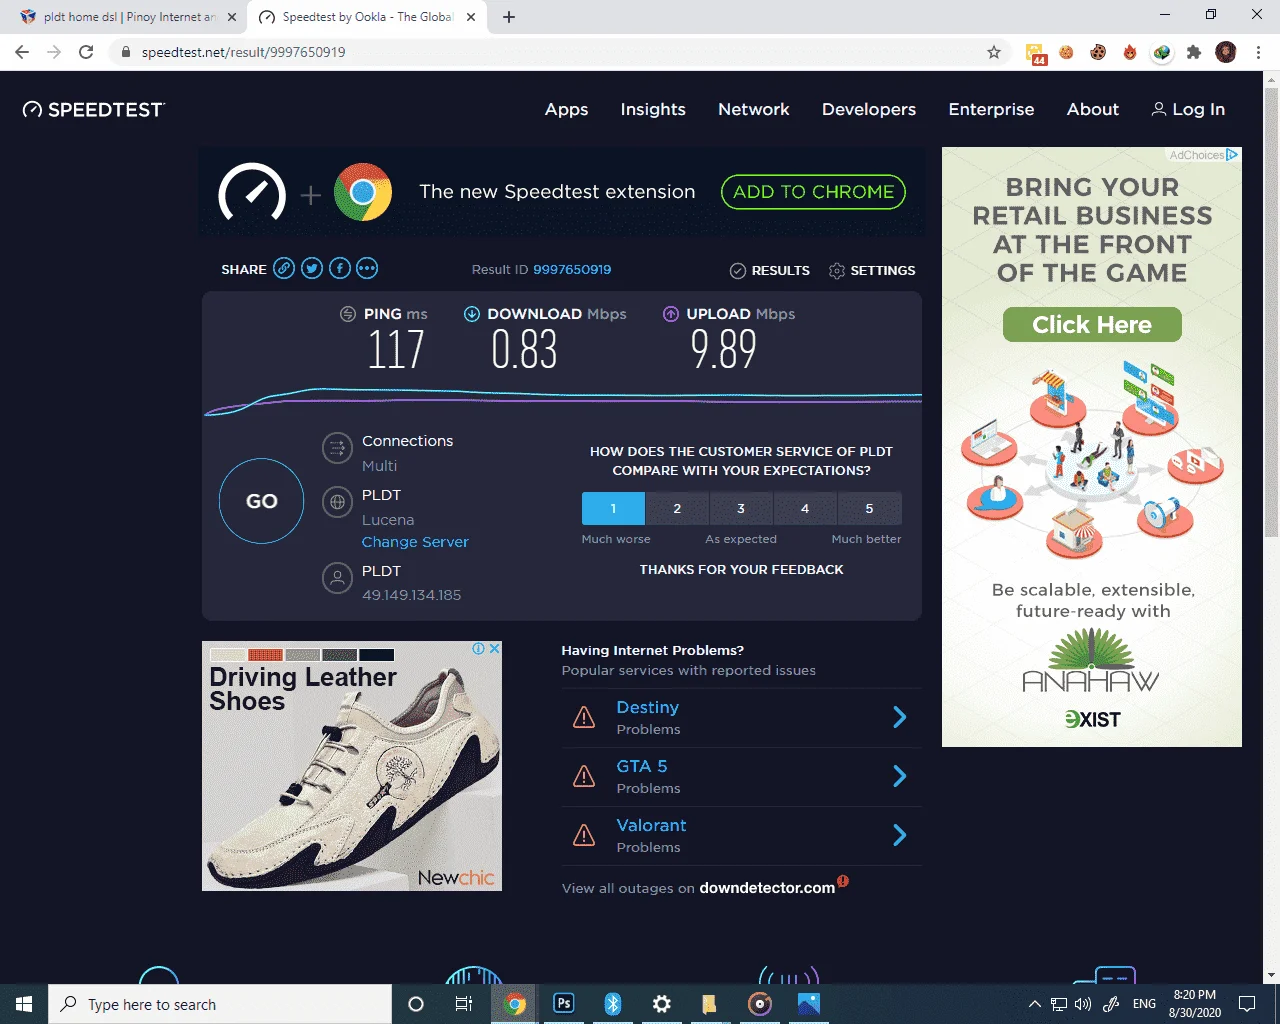Open Settings gear in the taskbar
This screenshot has height=1024, width=1280.
pyautogui.click(x=662, y=1004)
